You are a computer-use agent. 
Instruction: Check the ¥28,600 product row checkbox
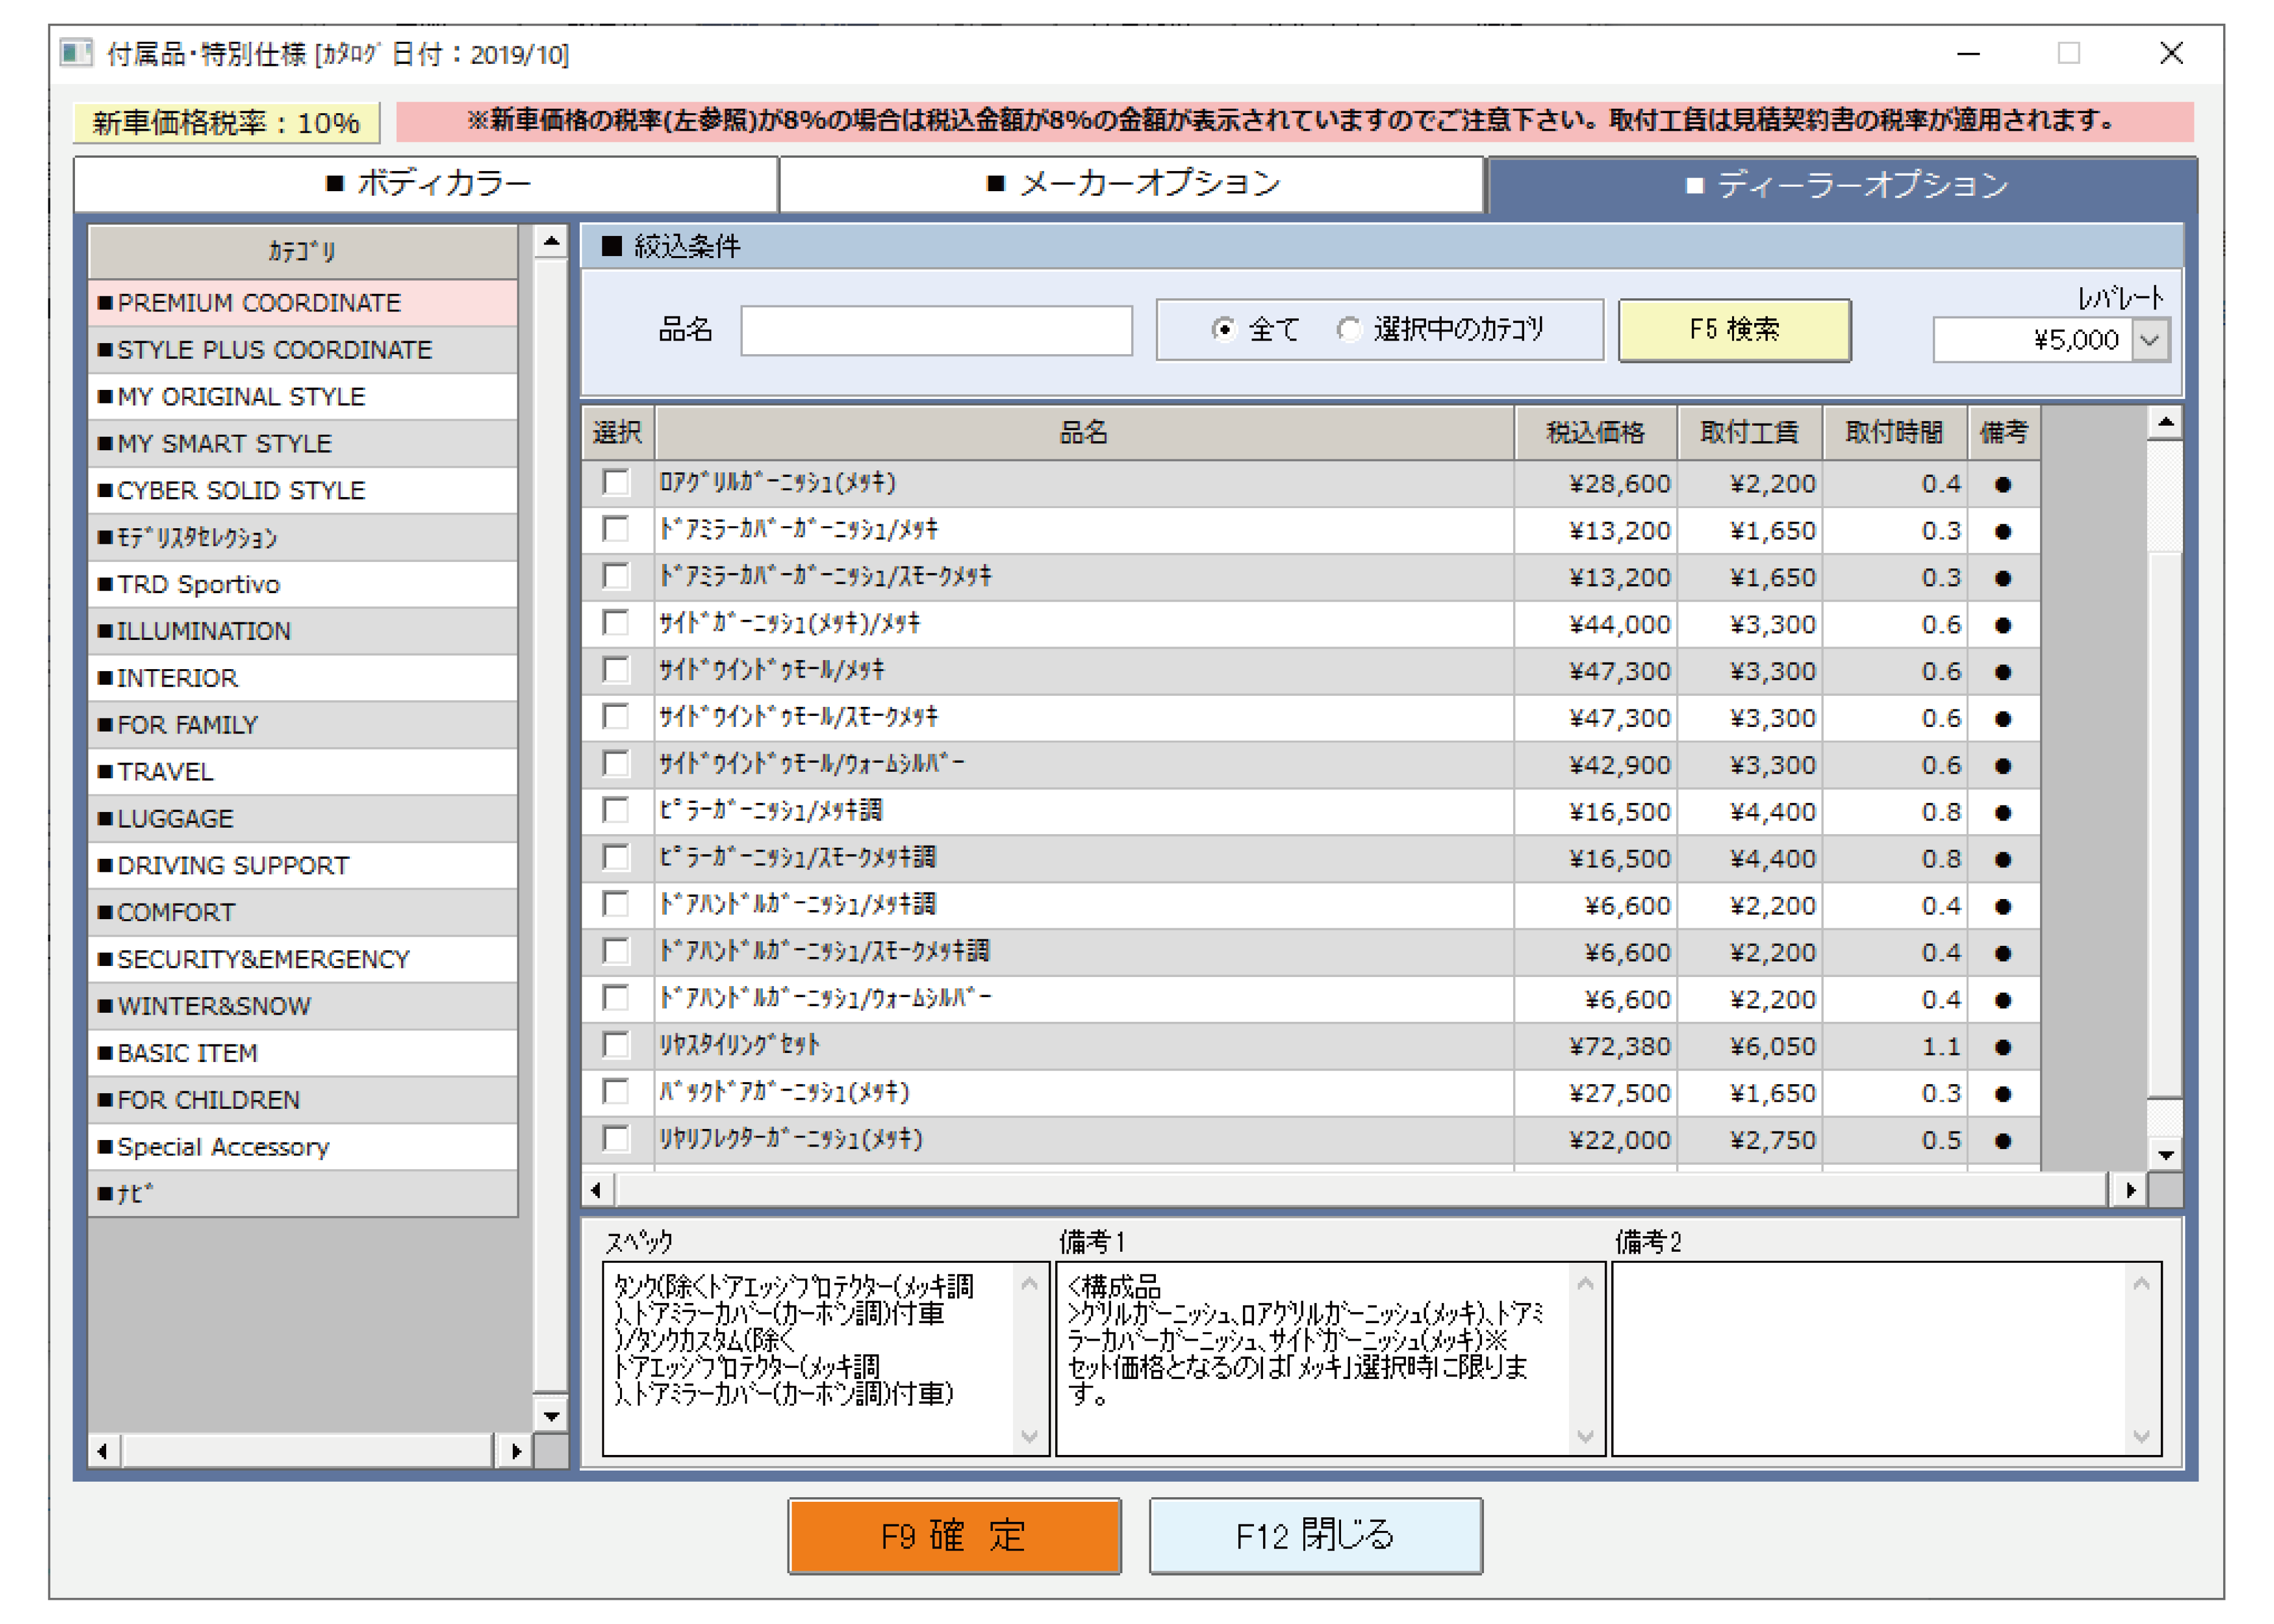[x=616, y=483]
